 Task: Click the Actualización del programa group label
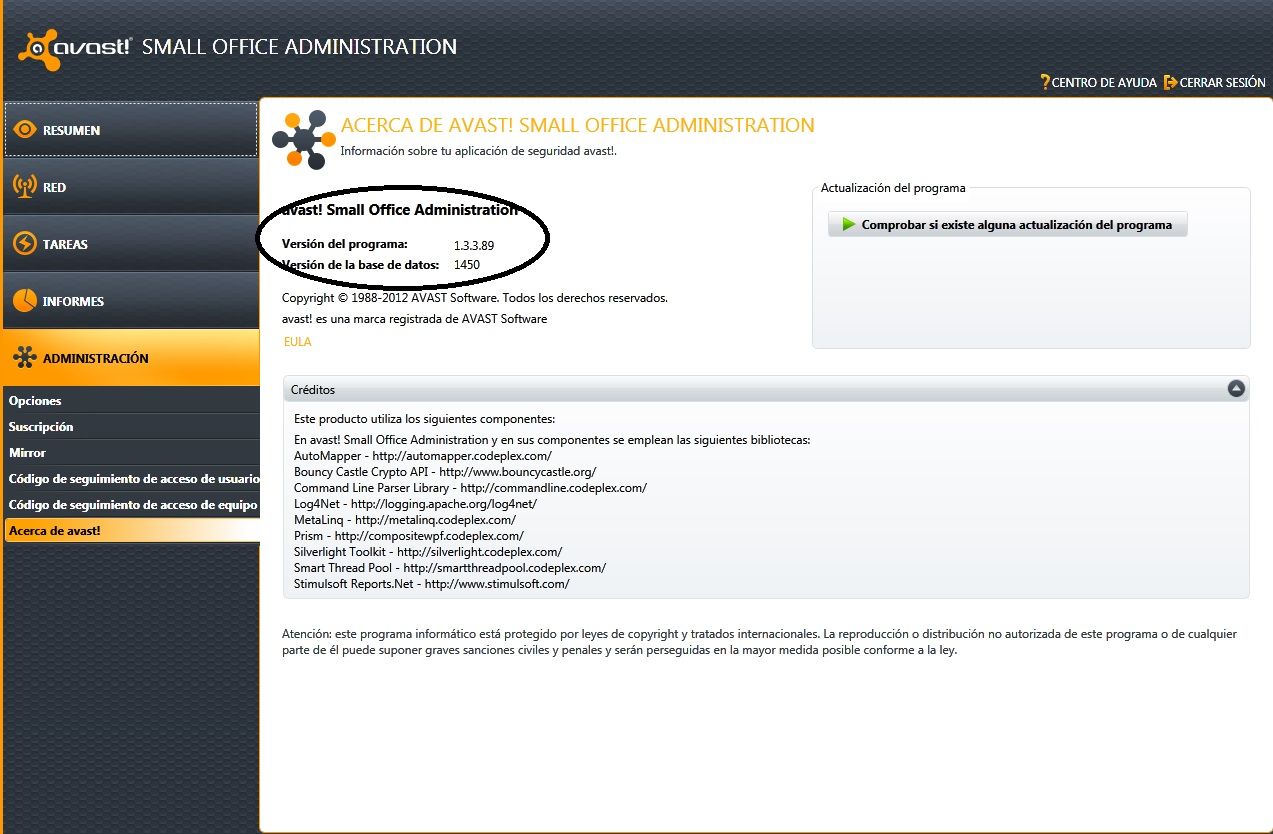pyautogui.click(x=893, y=188)
